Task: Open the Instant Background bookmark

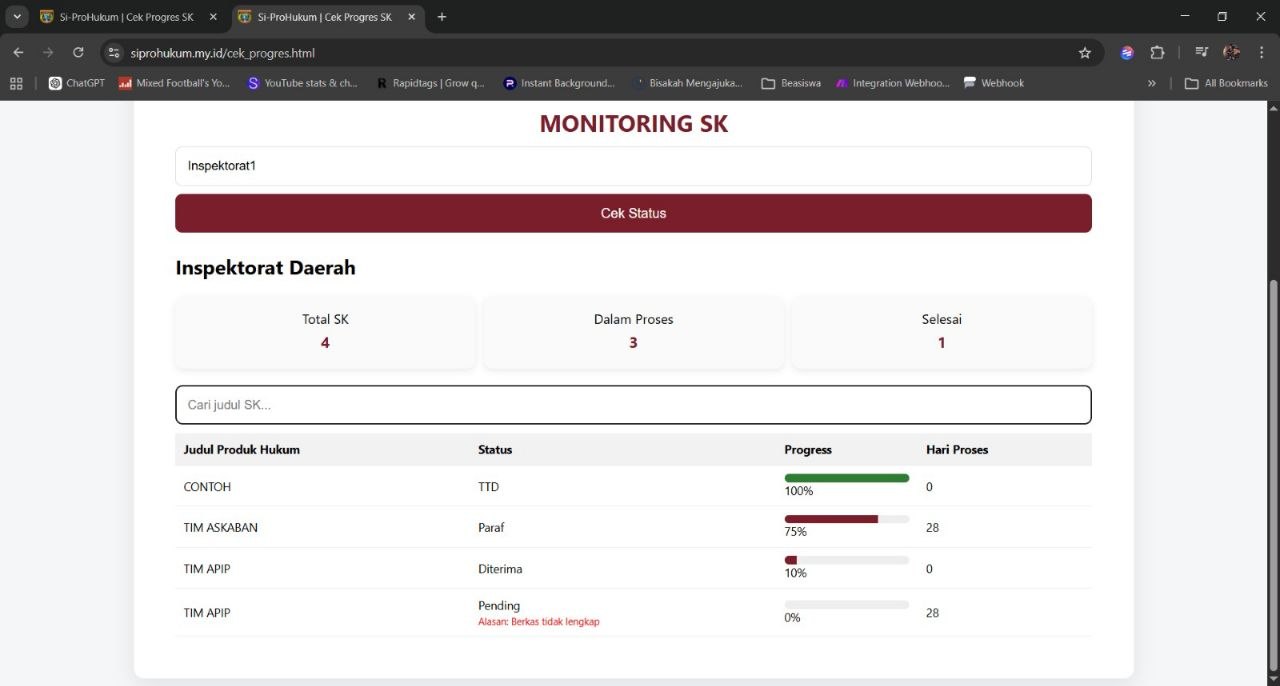Action: pyautogui.click(x=559, y=83)
